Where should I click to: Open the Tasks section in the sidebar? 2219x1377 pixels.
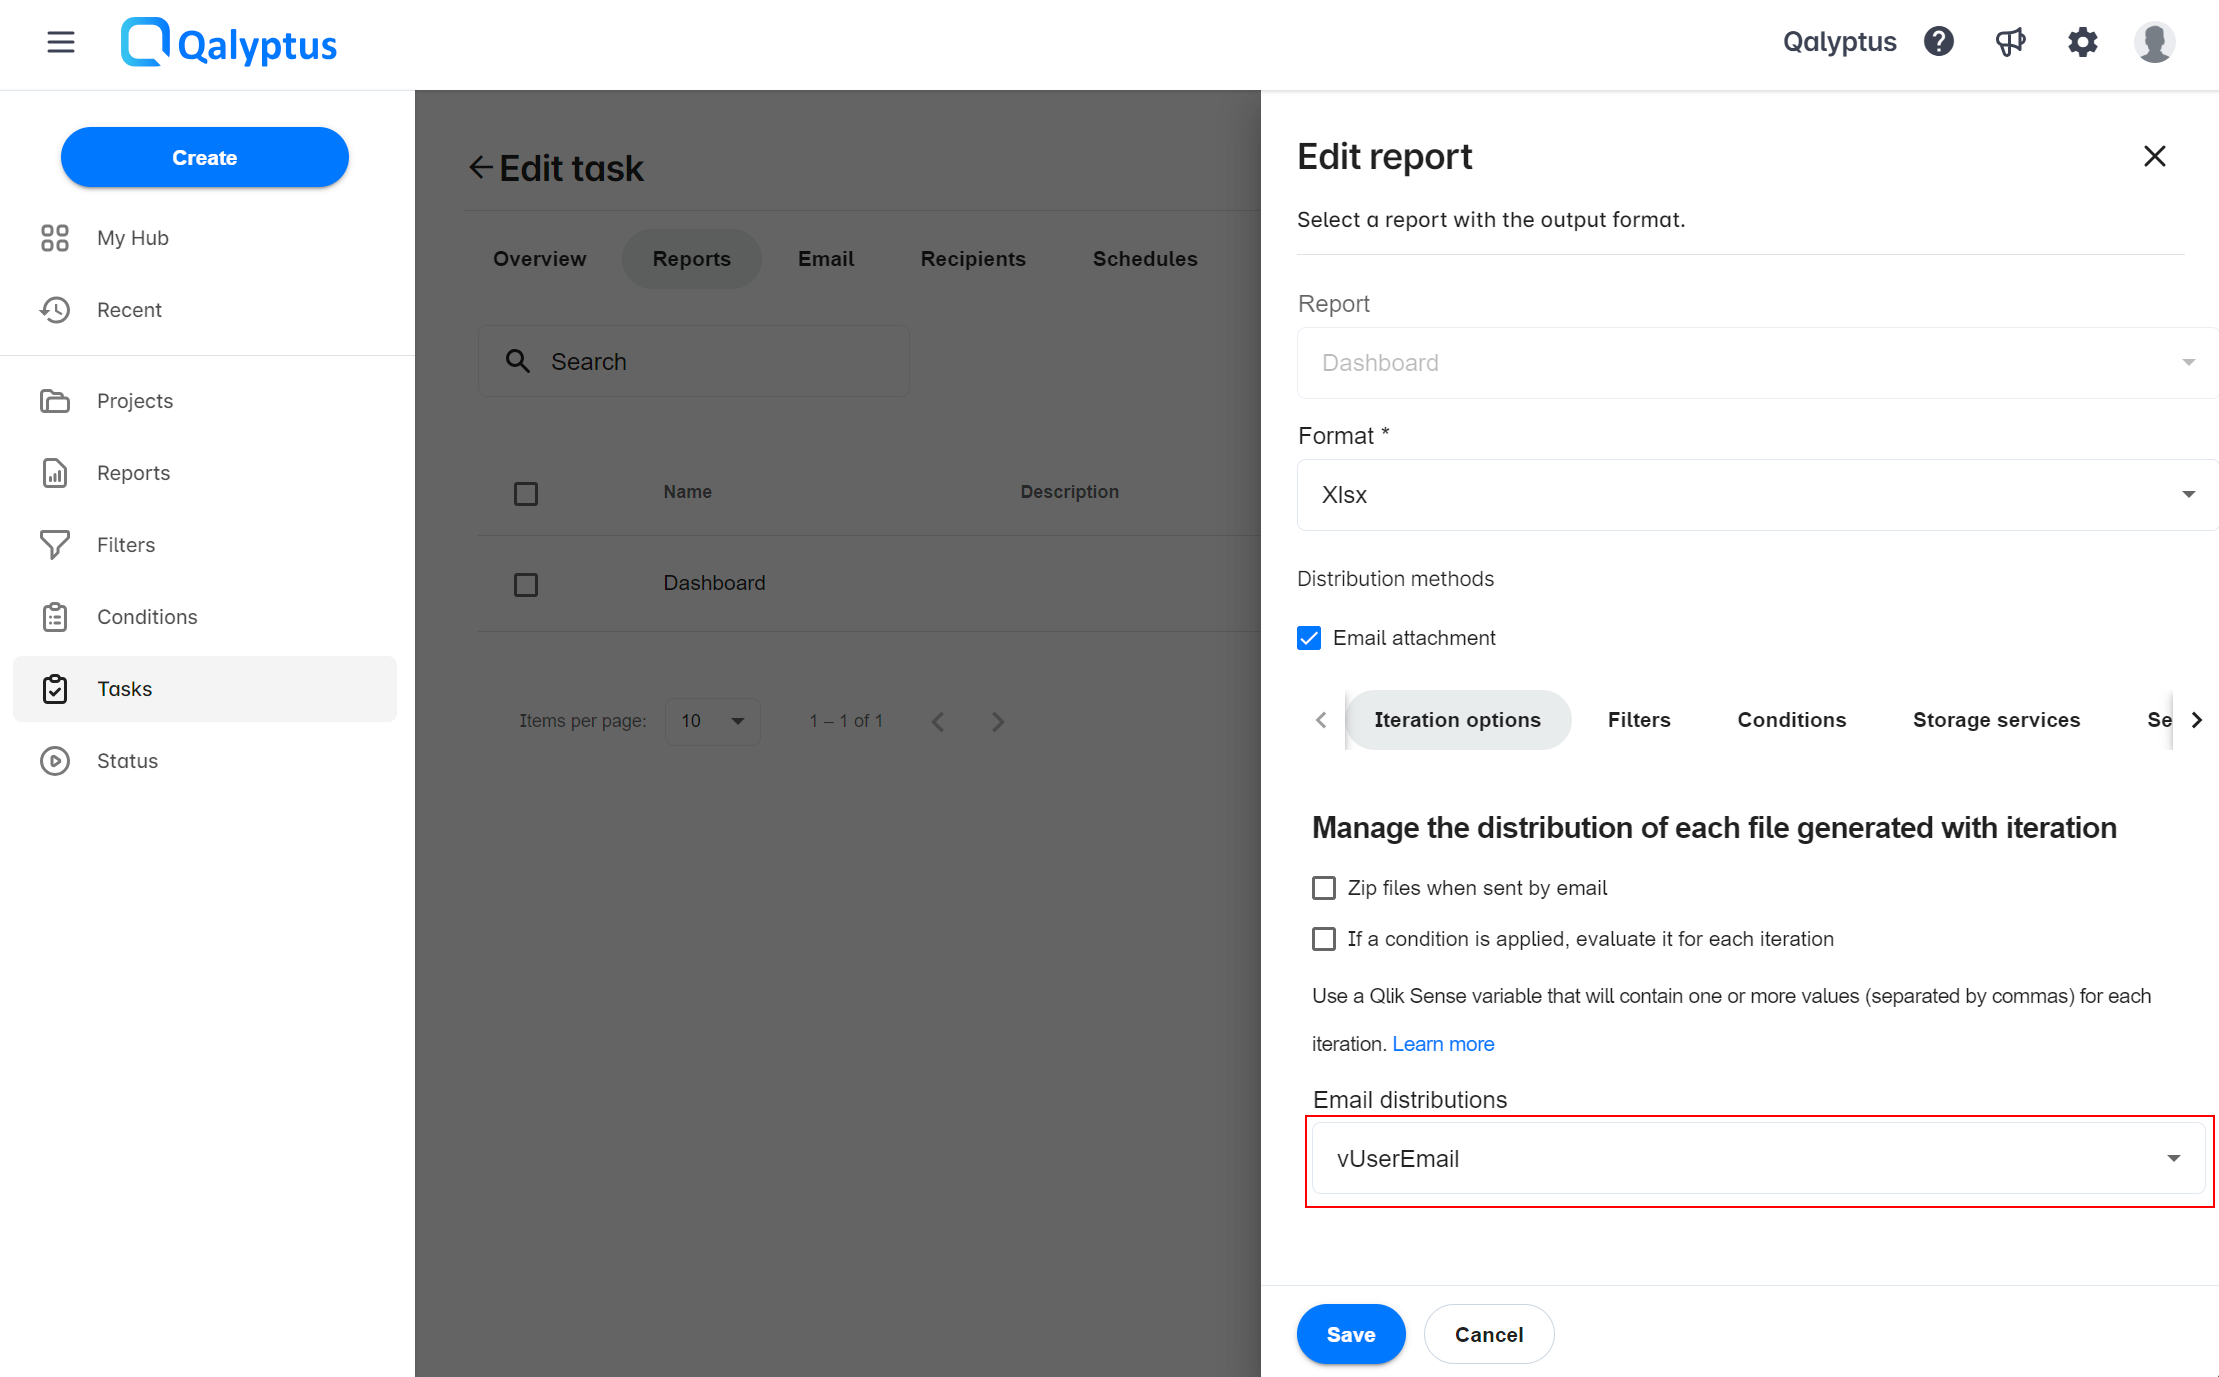124,688
